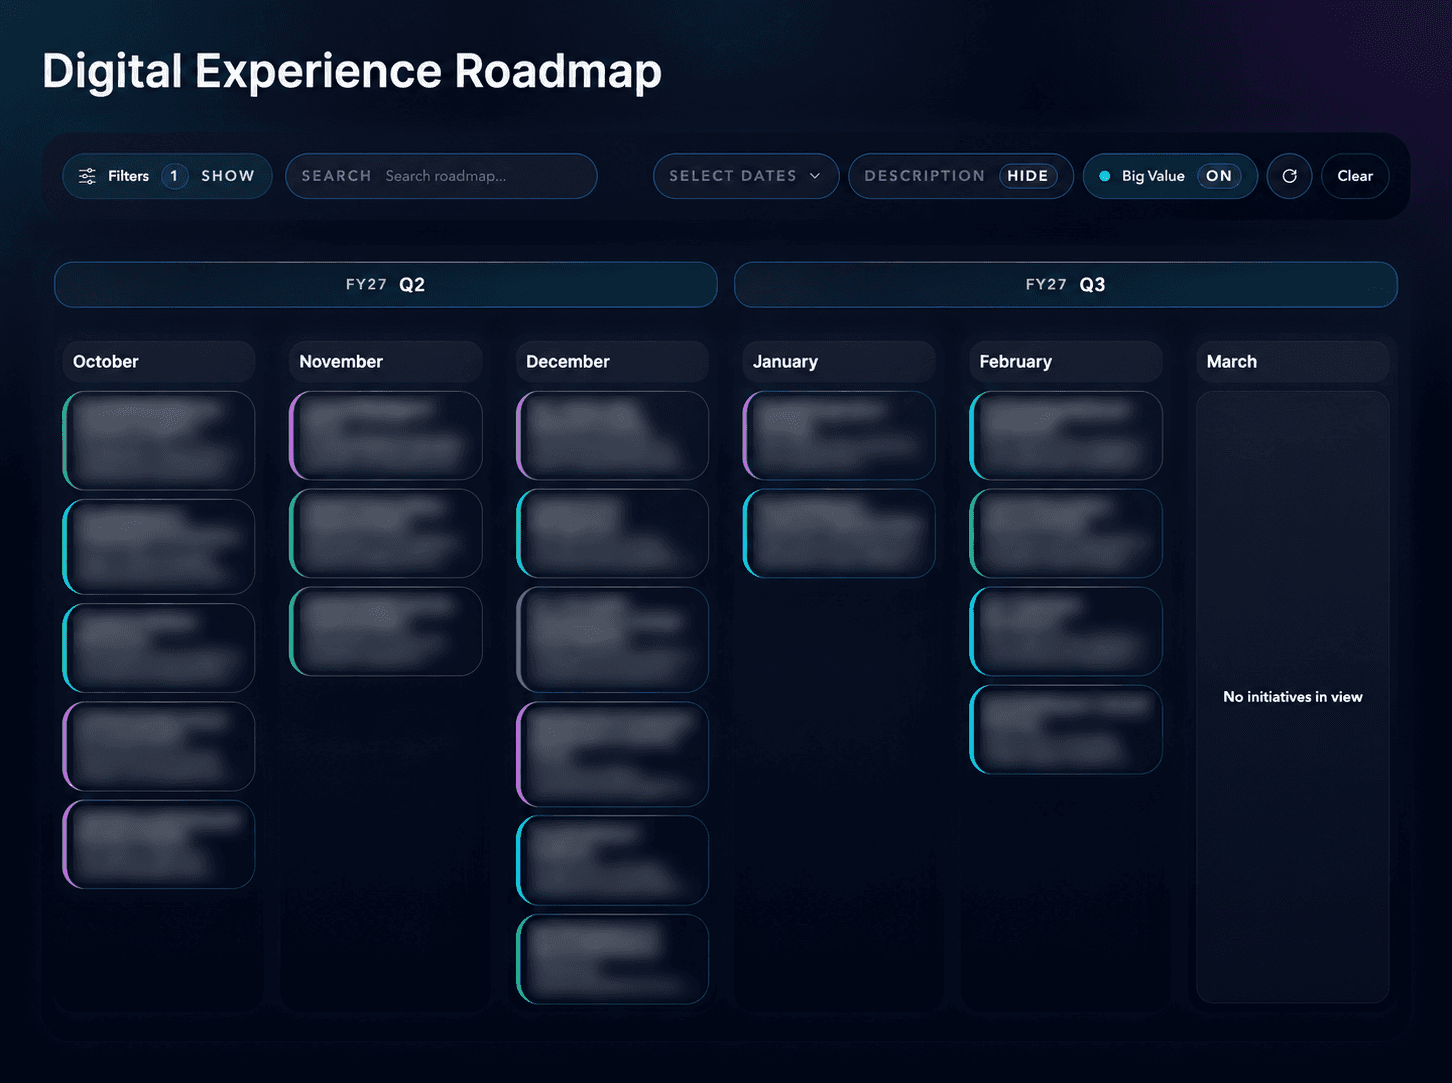Click the December month header
Screen dimensions: 1452x1083
click(x=612, y=362)
